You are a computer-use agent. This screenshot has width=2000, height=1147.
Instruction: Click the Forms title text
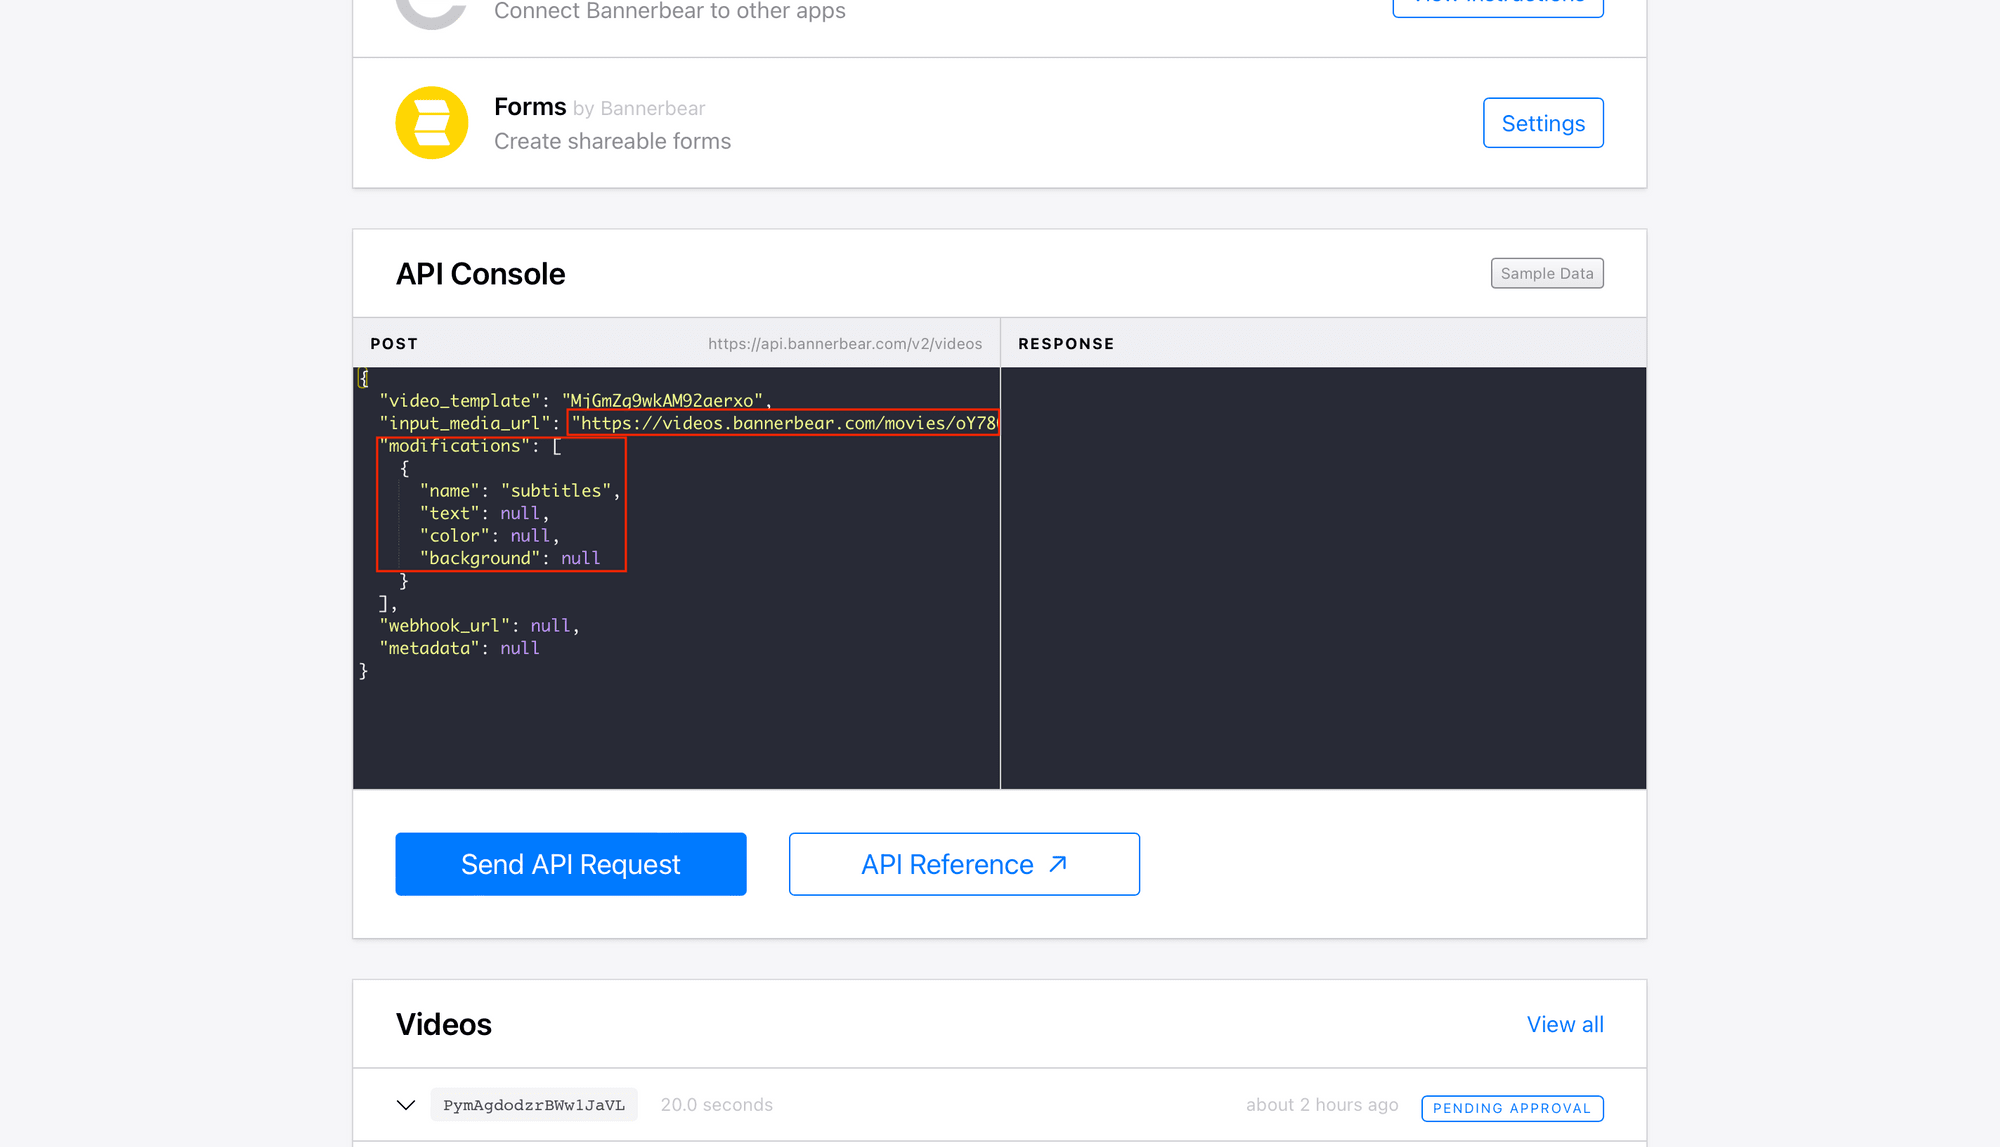click(530, 107)
